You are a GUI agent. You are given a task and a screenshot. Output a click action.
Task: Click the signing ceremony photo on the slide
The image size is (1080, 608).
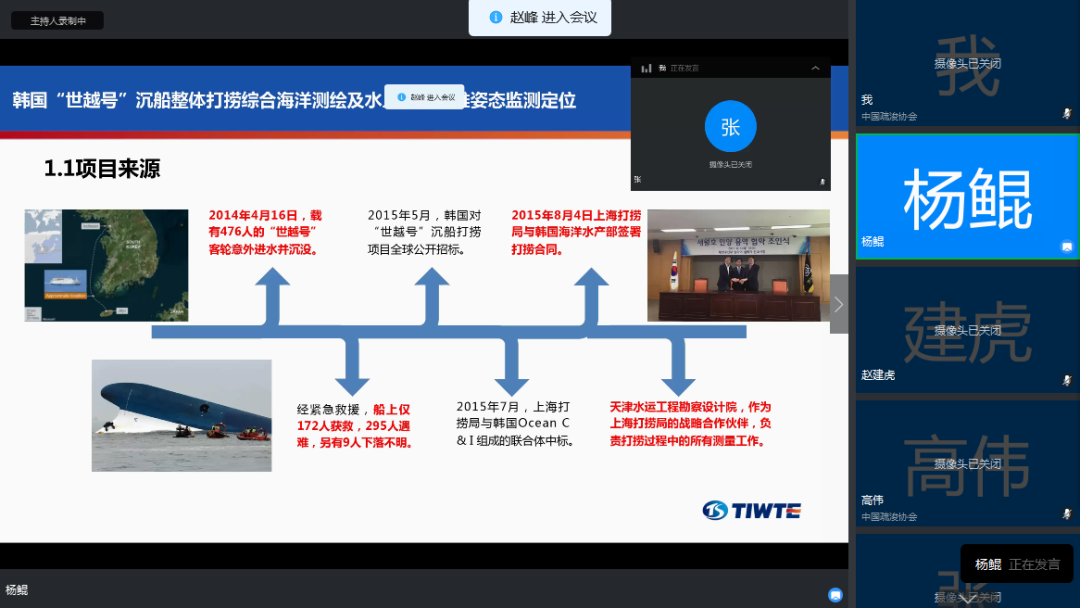738,265
